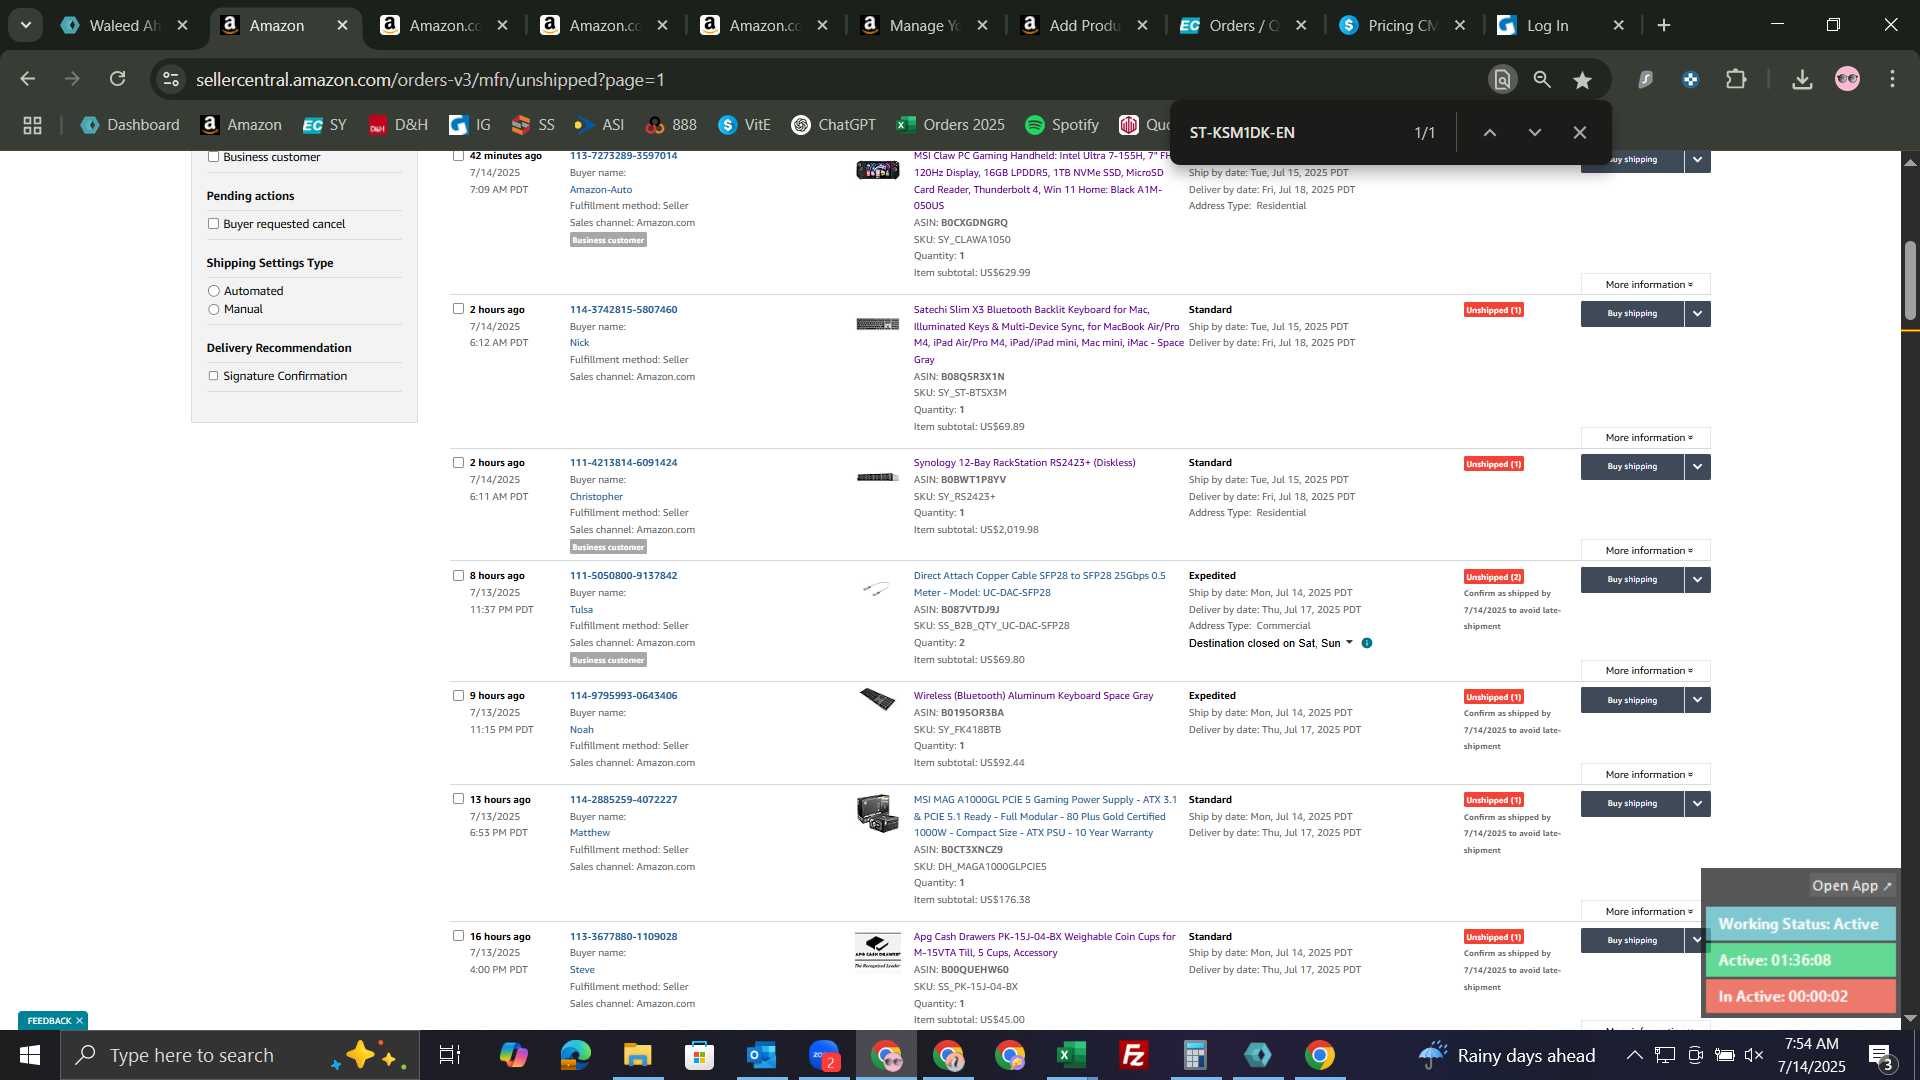Switch to the Pricing CM browser tab
This screenshot has width=1920, height=1080.
[1402, 25]
